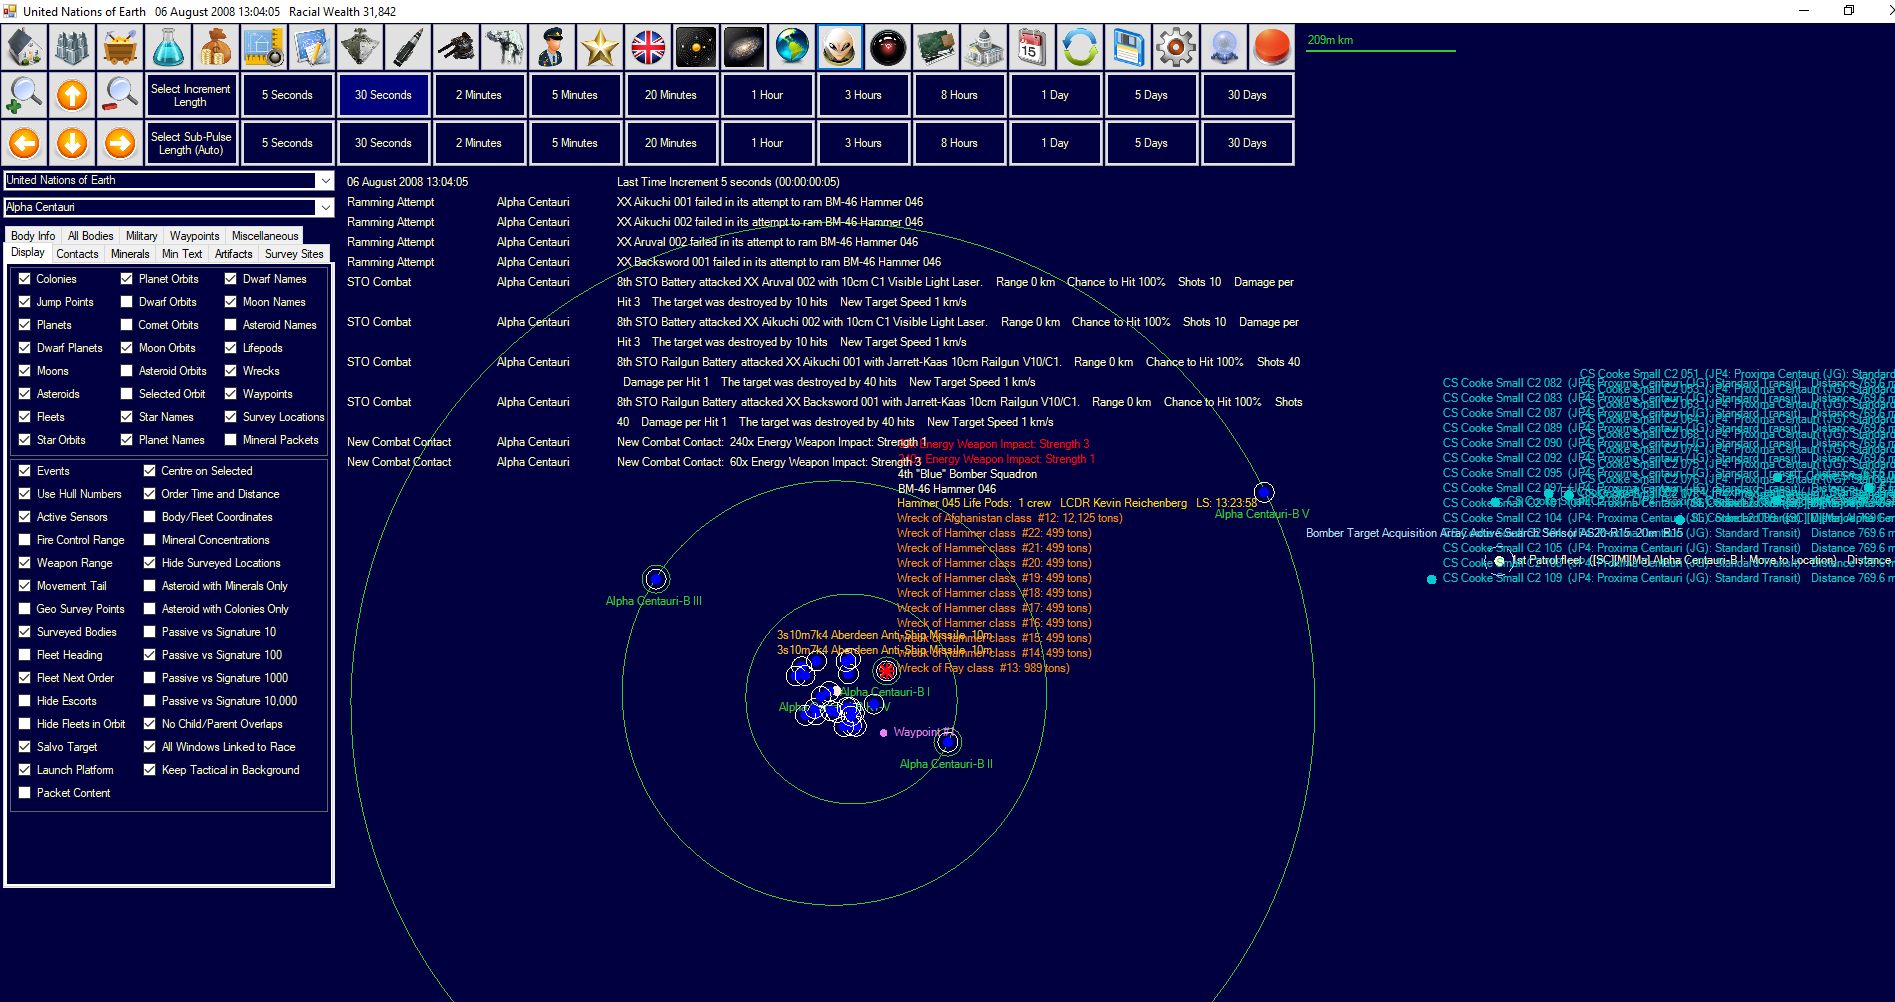
Task: Open the domed government building icon
Action: click(x=984, y=47)
